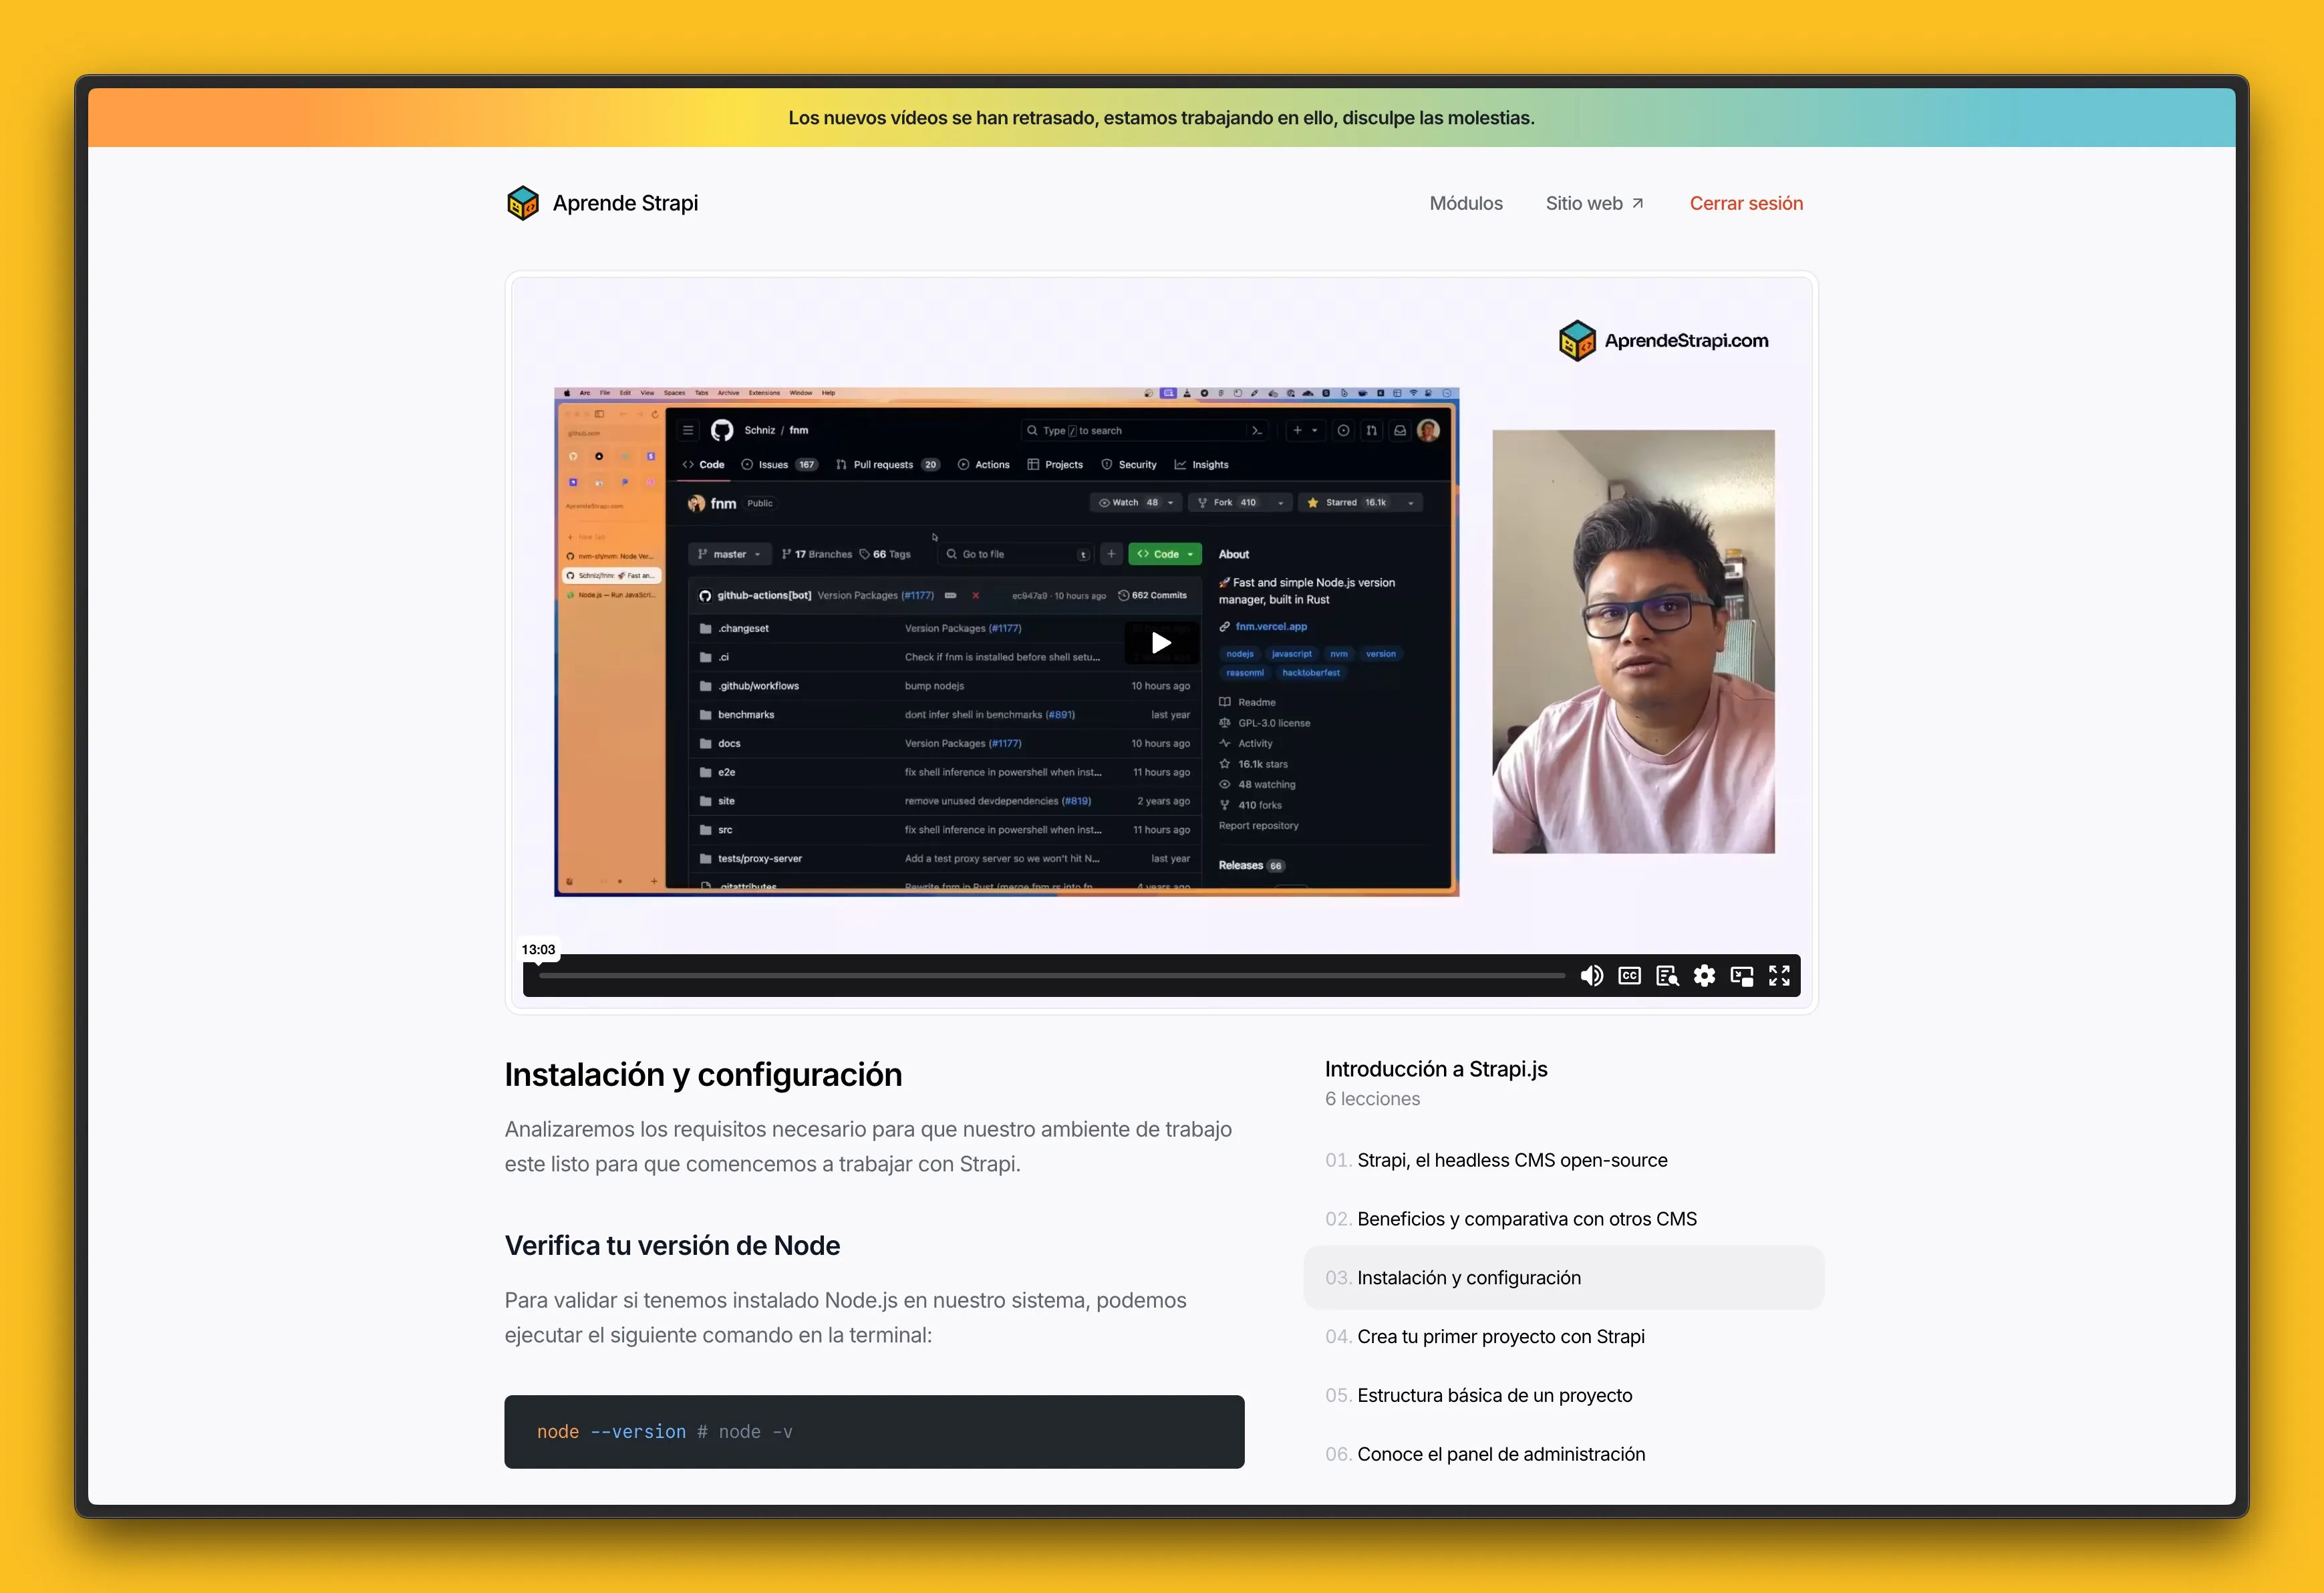The width and height of the screenshot is (2324, 1593).
Task: Play the lesson video
Action: pos(1161,642)
